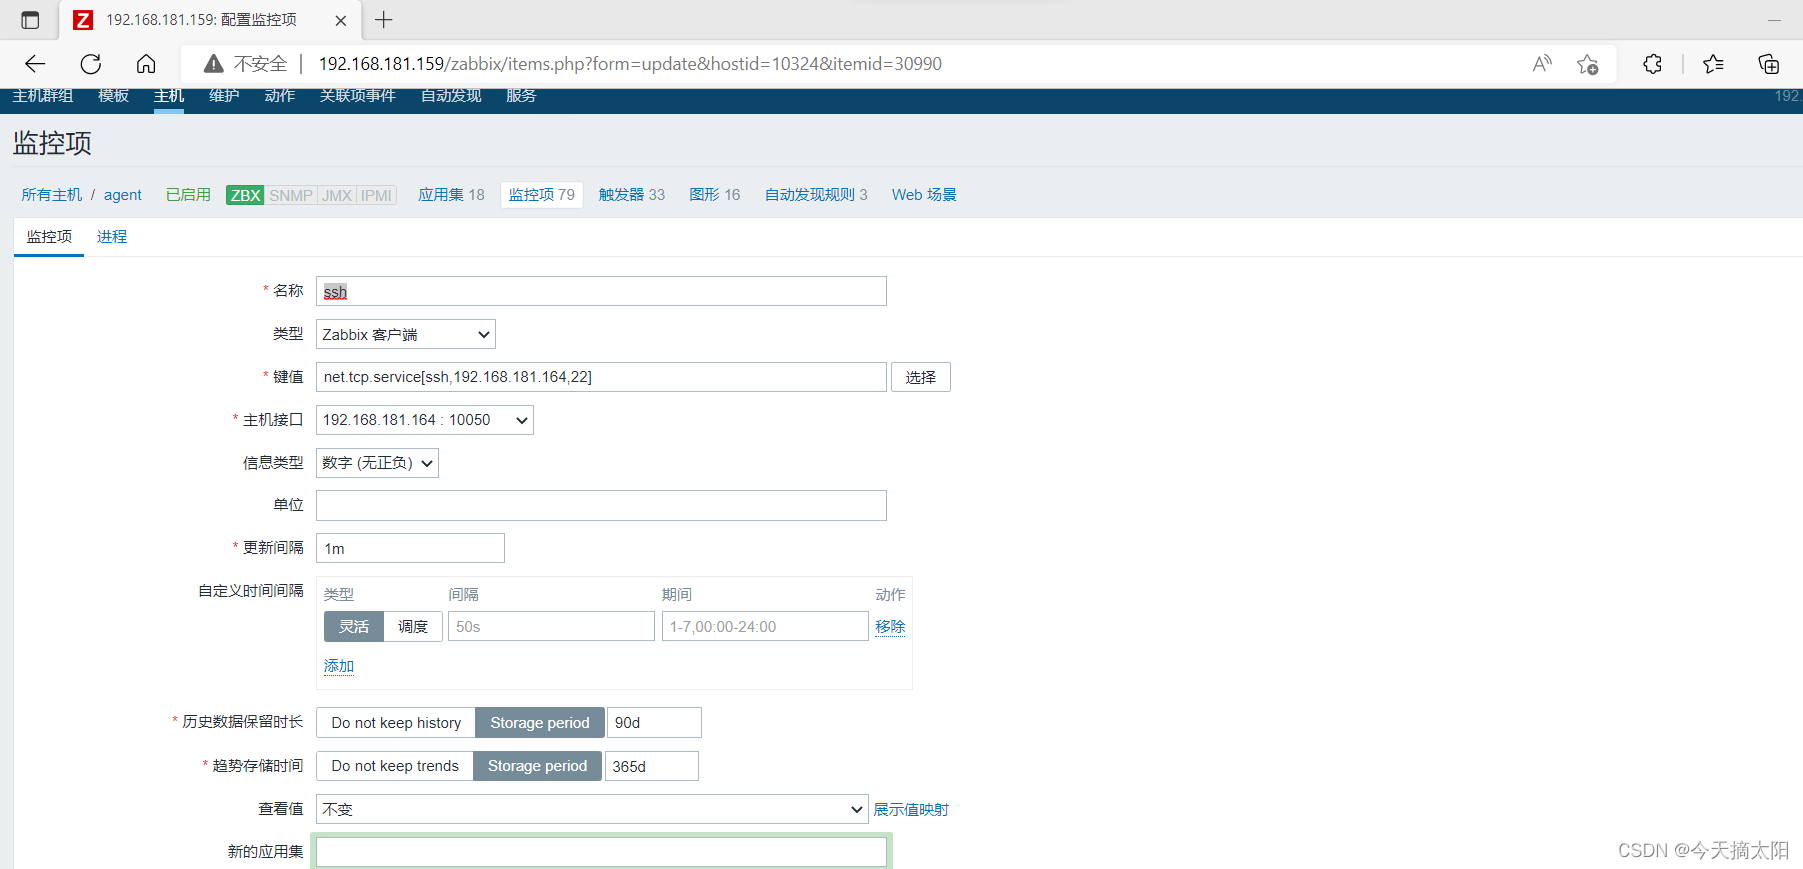The image size is (1803, 869).
Task: Click the IPMI availability badge
Action: tap(377, 195)
